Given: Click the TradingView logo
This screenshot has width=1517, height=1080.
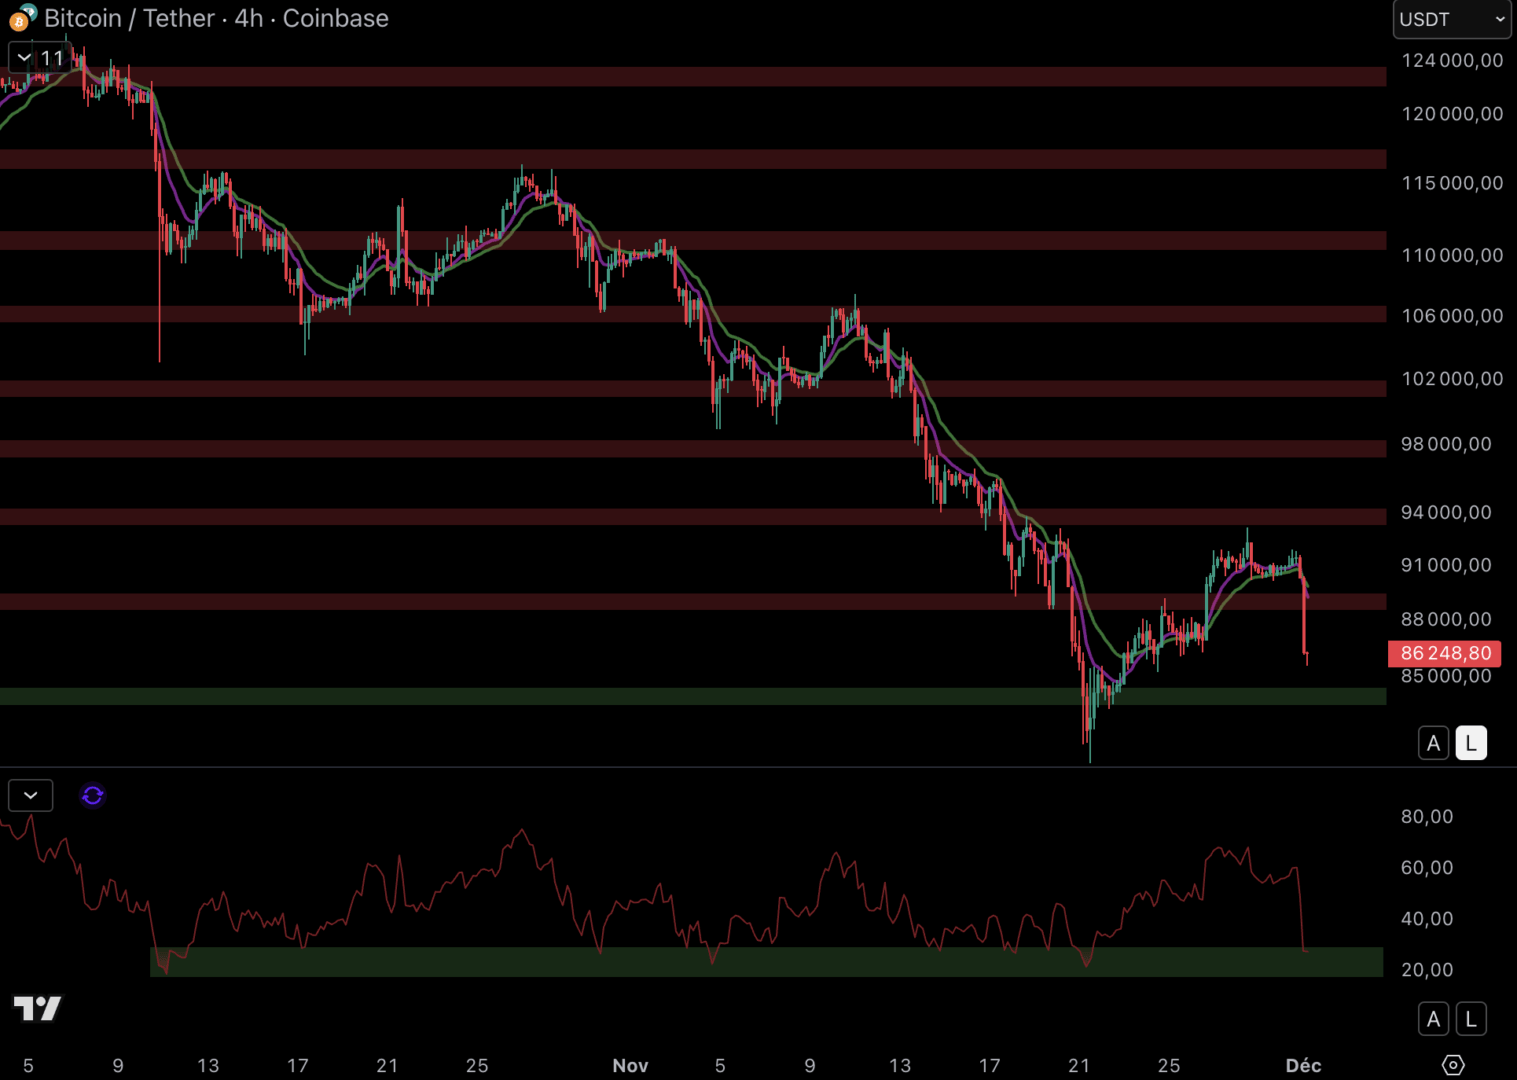Looking at the screenshot, I should click(x=37, y=1008).
